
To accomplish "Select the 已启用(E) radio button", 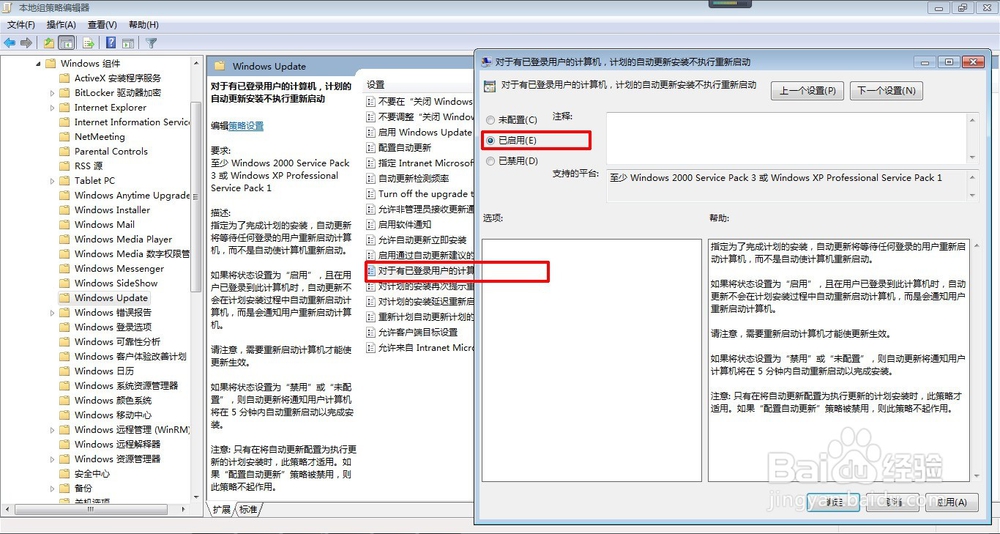I will tap(490, 140).
